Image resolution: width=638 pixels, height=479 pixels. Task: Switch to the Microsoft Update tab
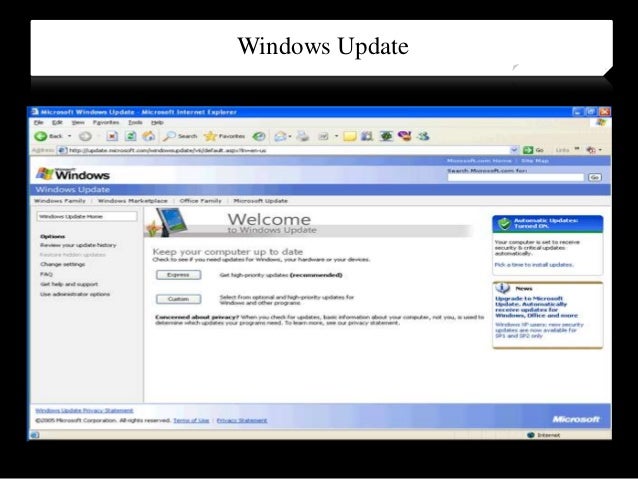click(x=260, y=201)
